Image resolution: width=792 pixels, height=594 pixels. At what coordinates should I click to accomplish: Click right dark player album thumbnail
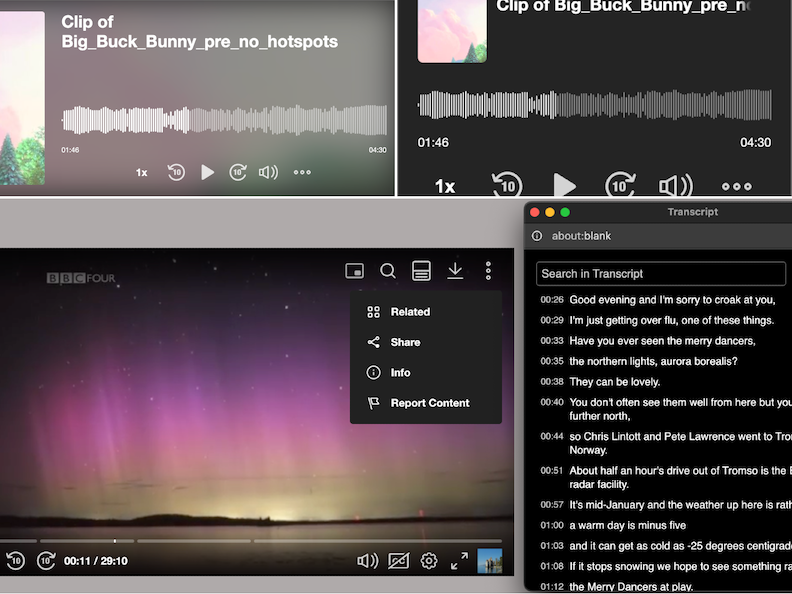click(452, 31)
